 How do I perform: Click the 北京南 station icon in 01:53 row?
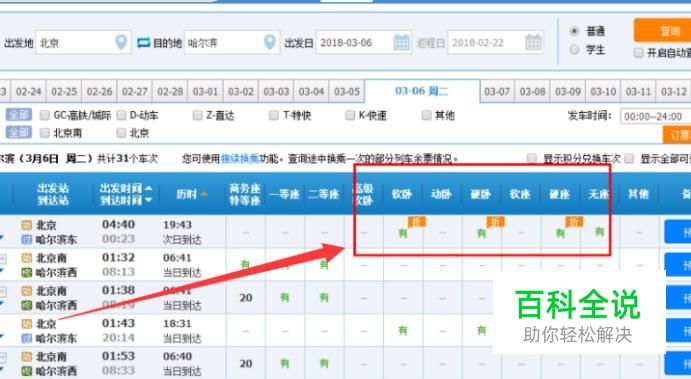pos(26,357)
